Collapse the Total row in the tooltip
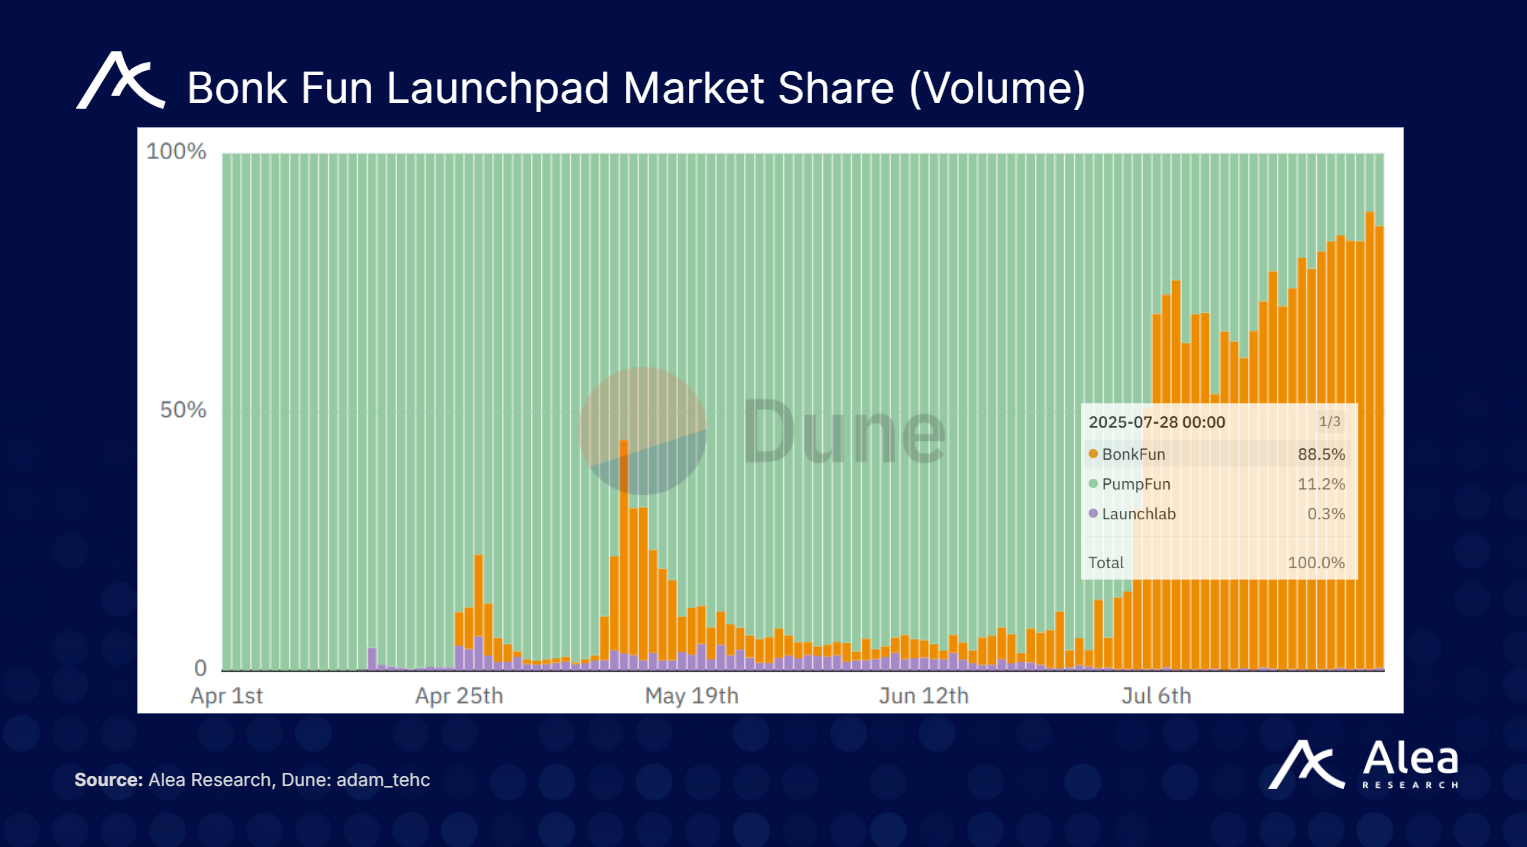The height and width of the screenshot is (847, 1527). pos(1106,562)
